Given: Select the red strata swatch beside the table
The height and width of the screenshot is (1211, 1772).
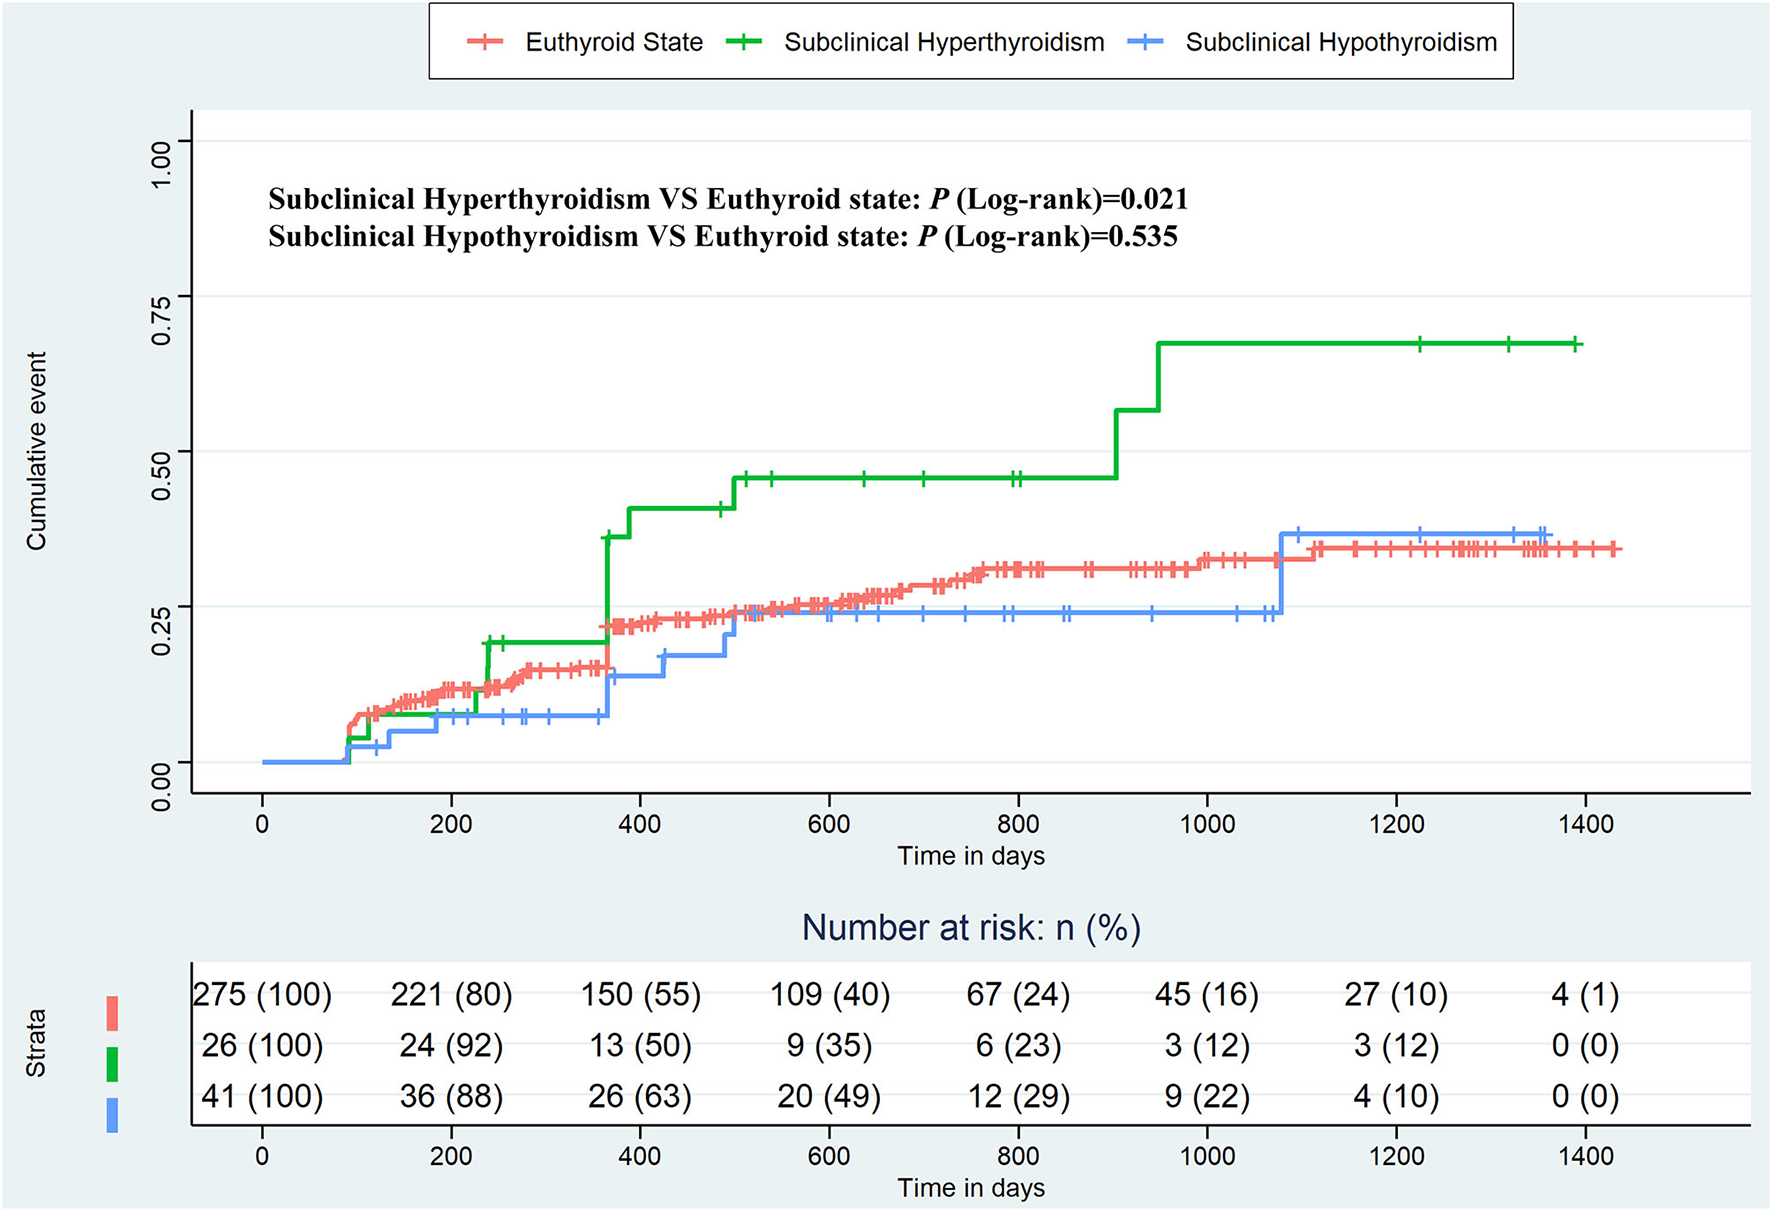Looking at the screenshot, I should click(x=112, y=1013).
